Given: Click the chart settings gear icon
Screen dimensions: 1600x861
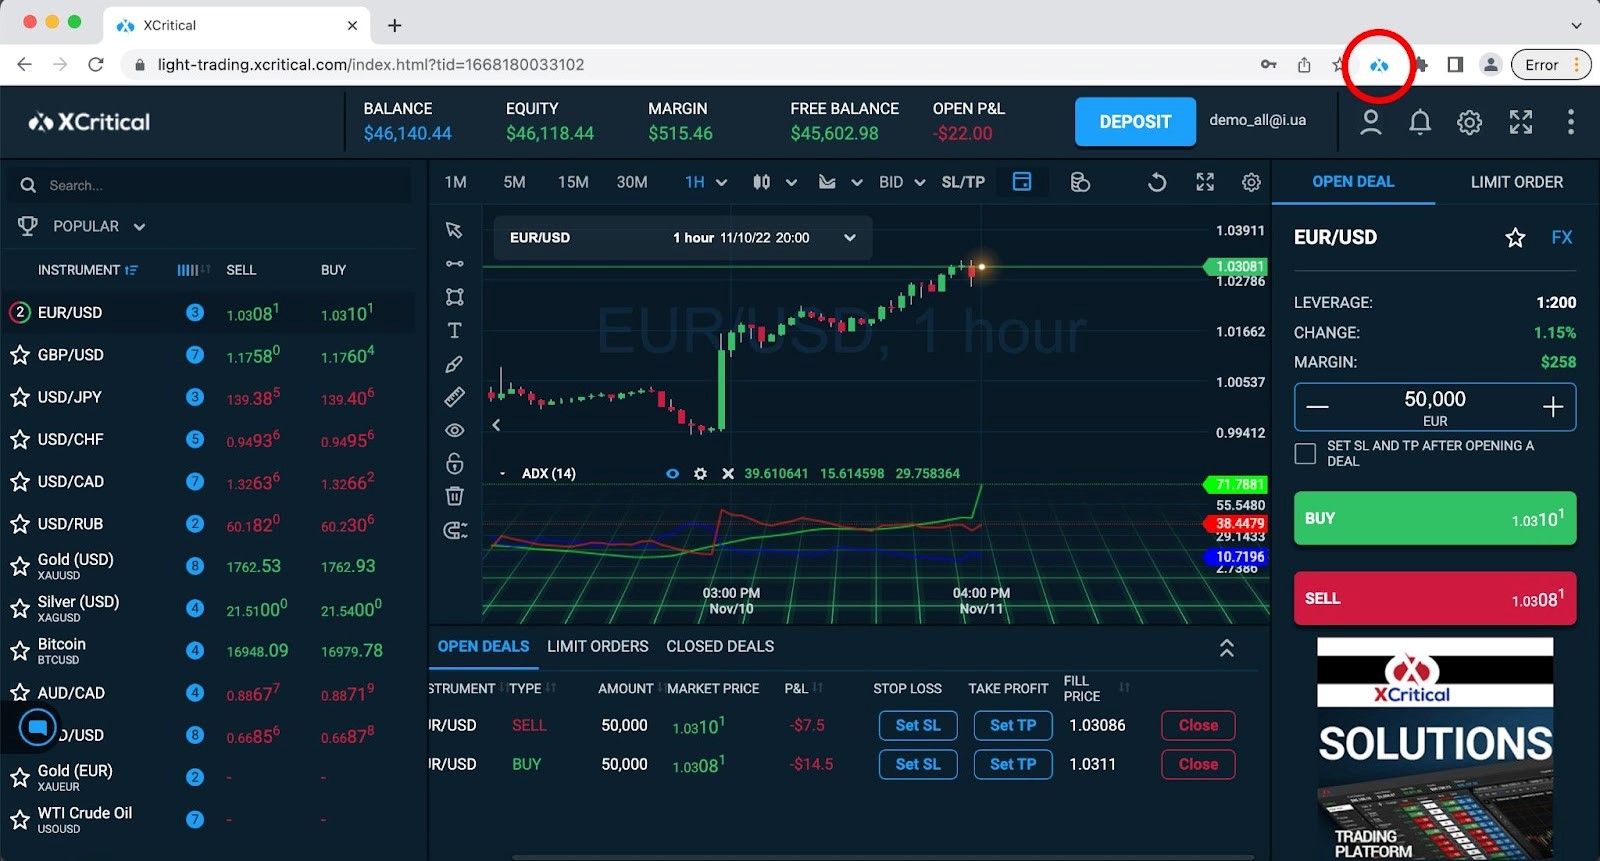Looking at the screenshot, I should click(x=1251, y=182).
